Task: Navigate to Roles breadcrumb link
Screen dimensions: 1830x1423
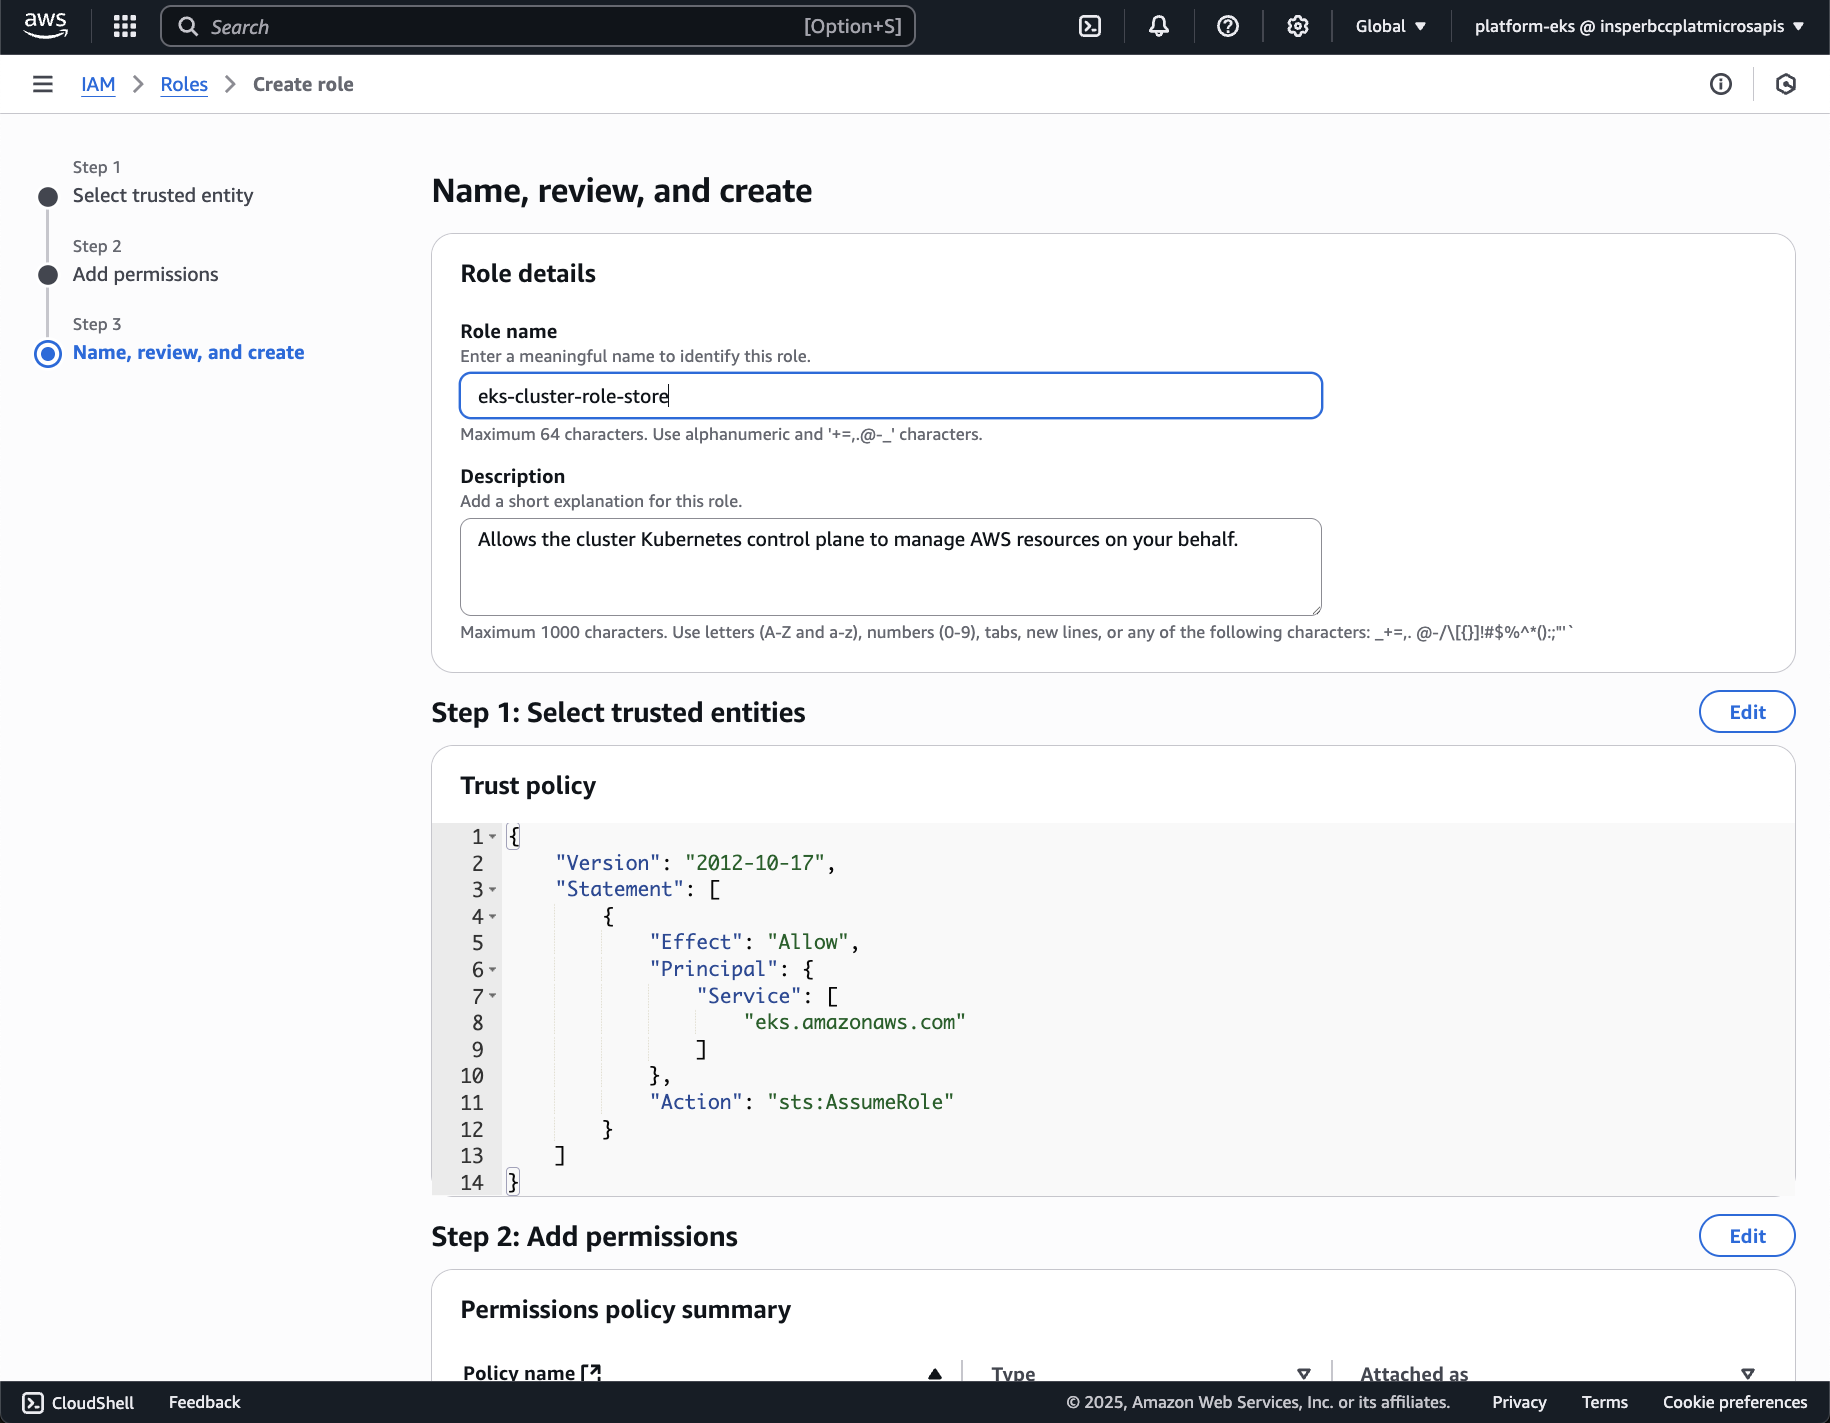Action: point(184,84)
